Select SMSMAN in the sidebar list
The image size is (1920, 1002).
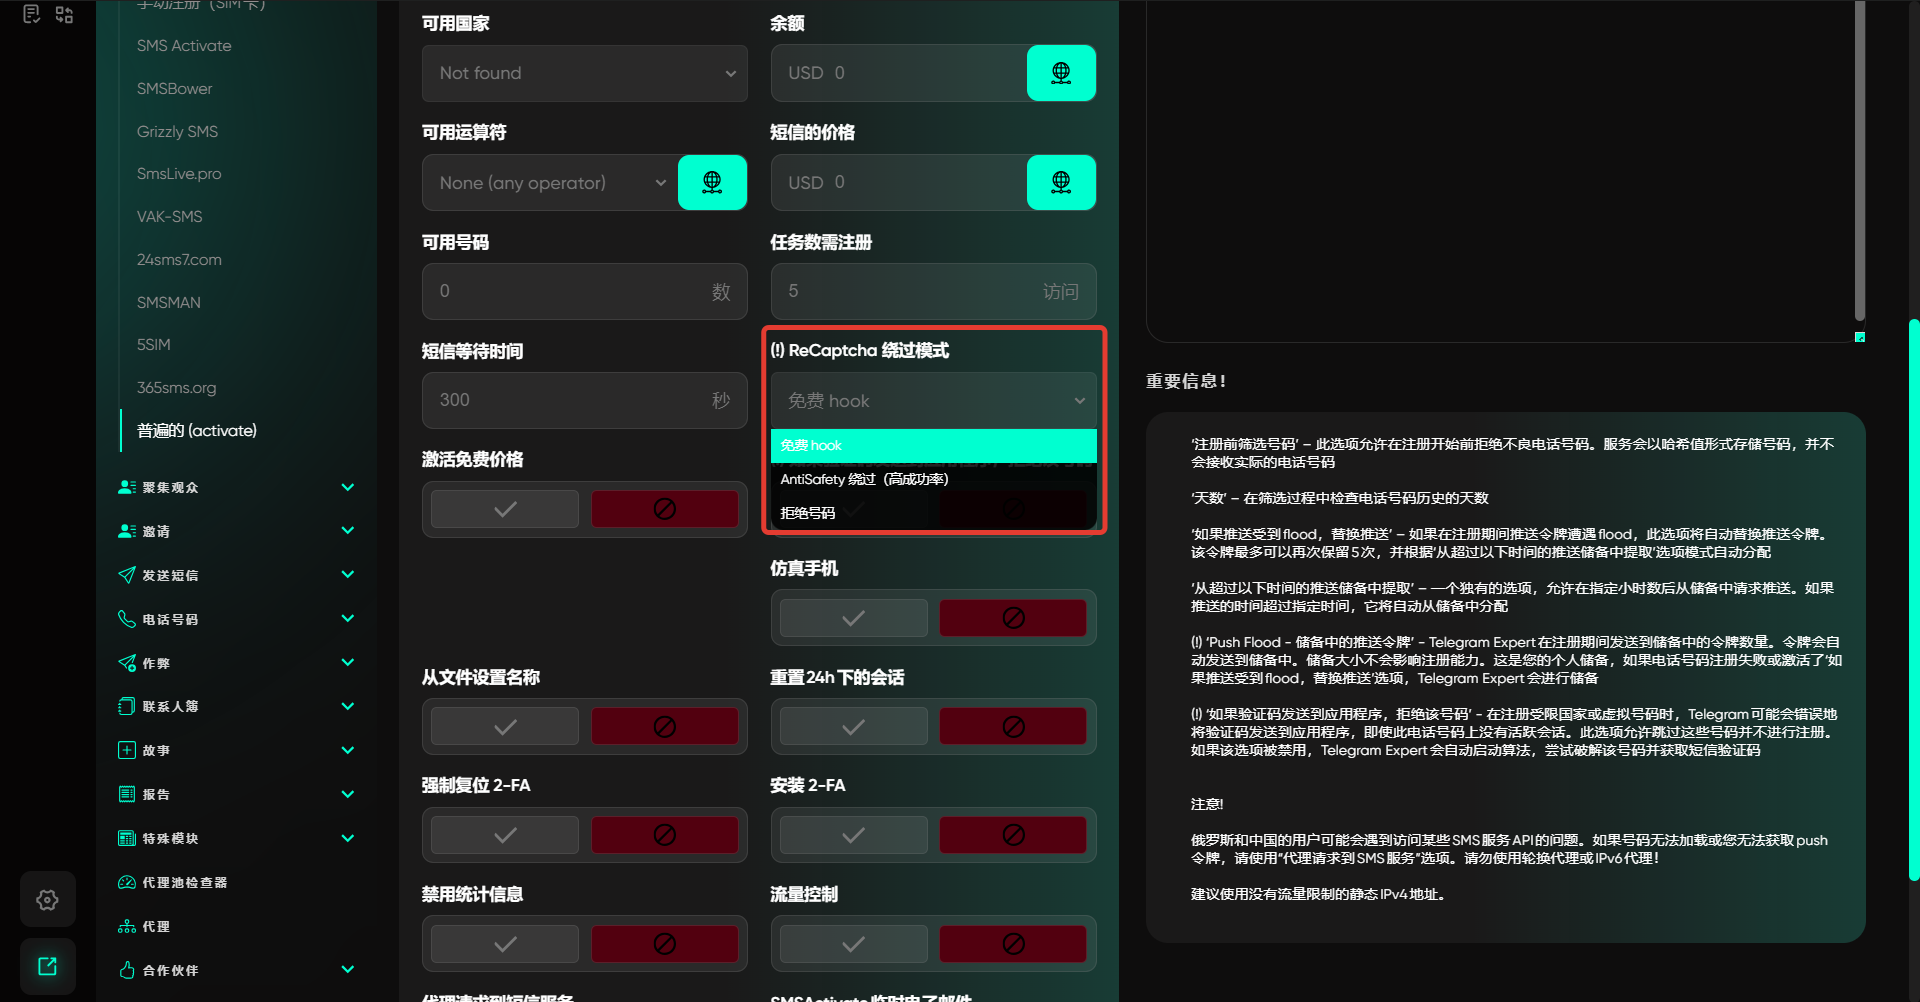click(168, 302)
